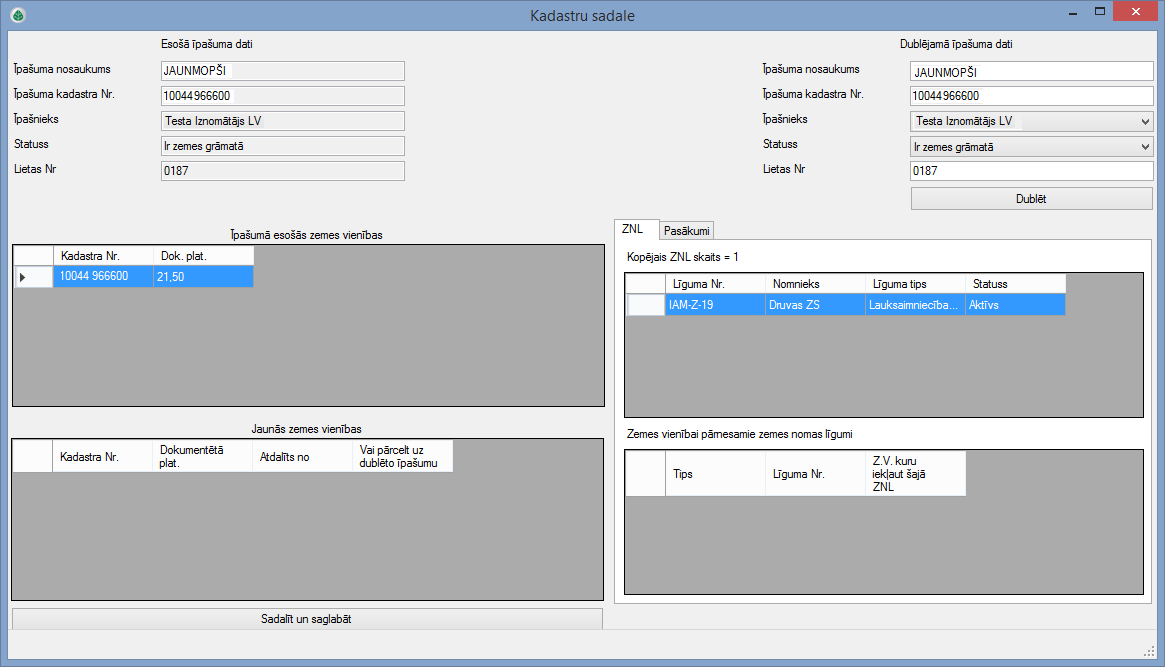Select the ZNL tab
This screenshot has height=667, width=1165.
coord(633,230)
